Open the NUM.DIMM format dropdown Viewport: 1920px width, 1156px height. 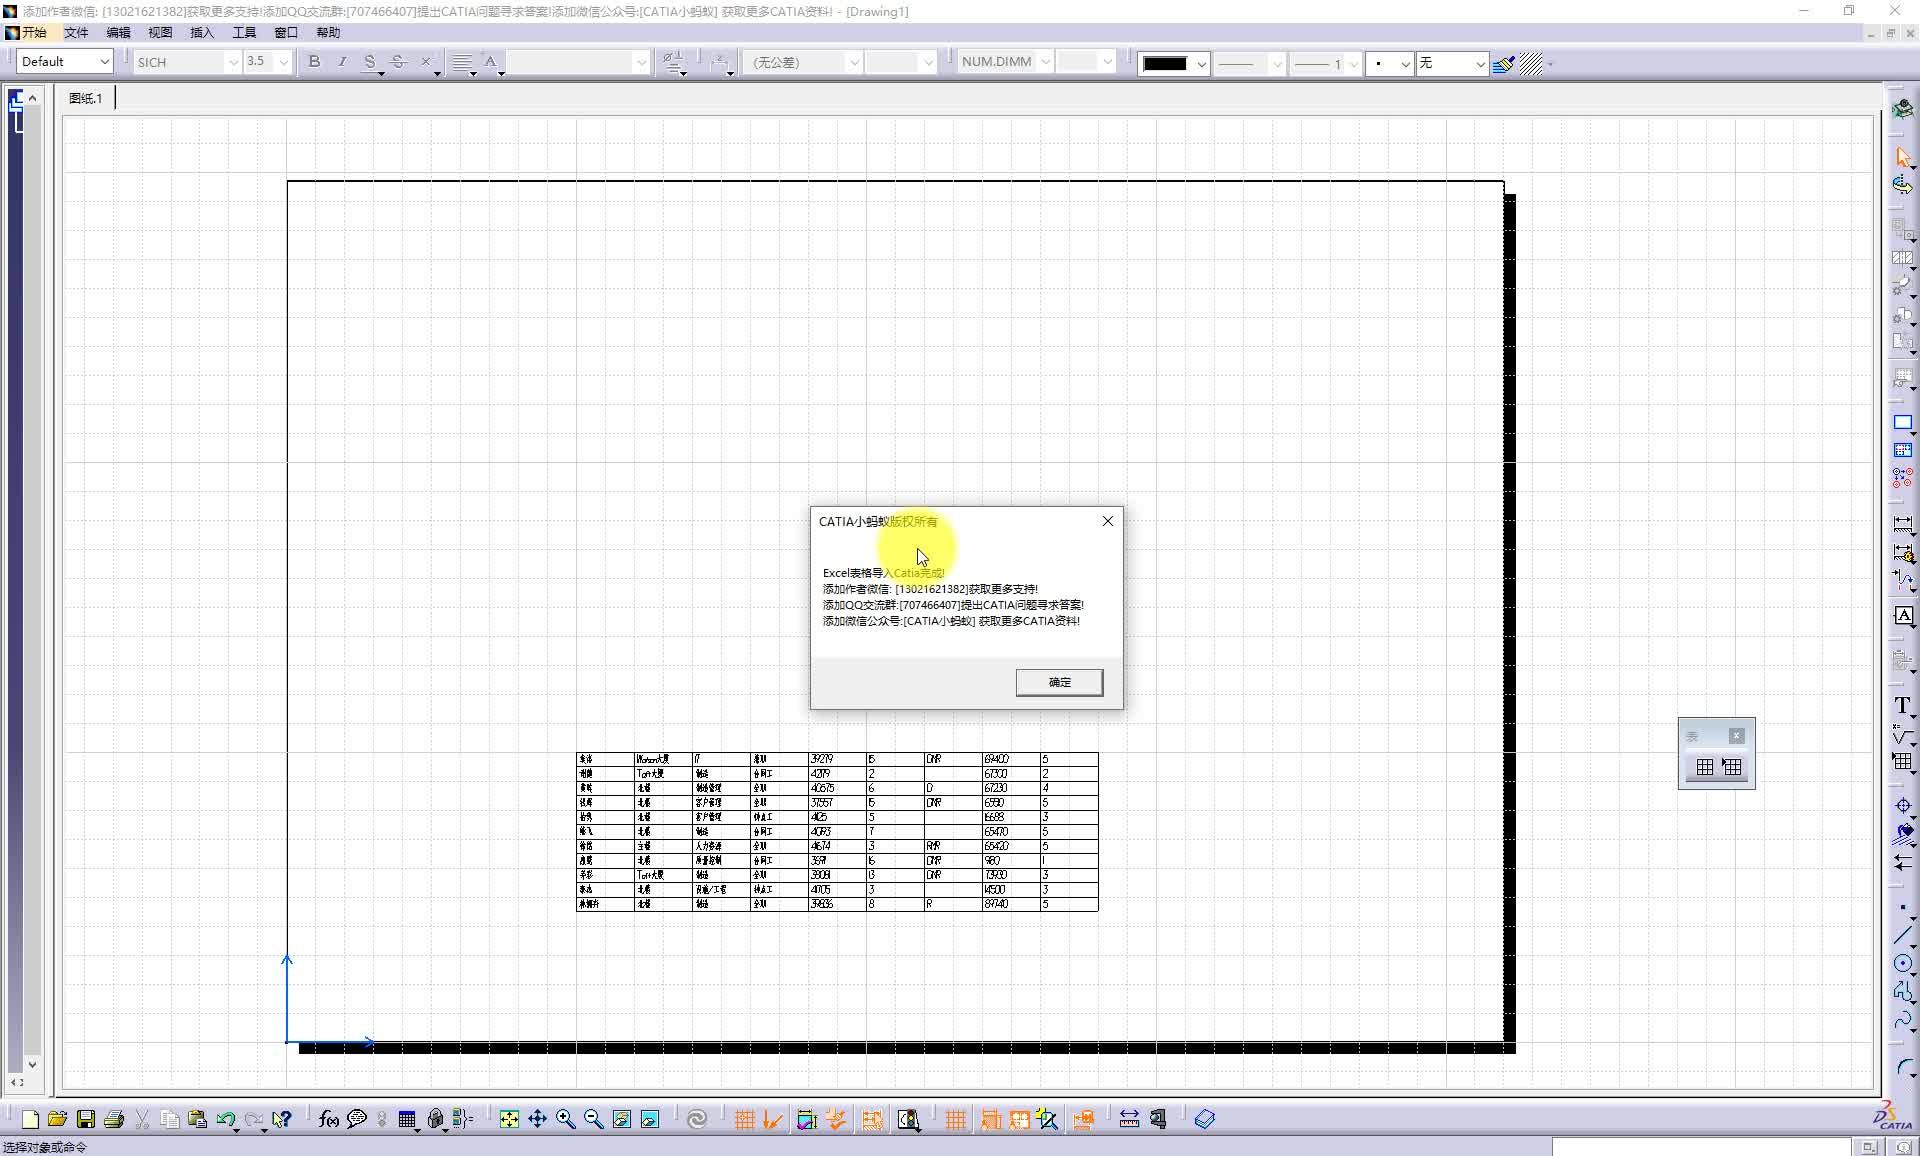coord(1045,62)
